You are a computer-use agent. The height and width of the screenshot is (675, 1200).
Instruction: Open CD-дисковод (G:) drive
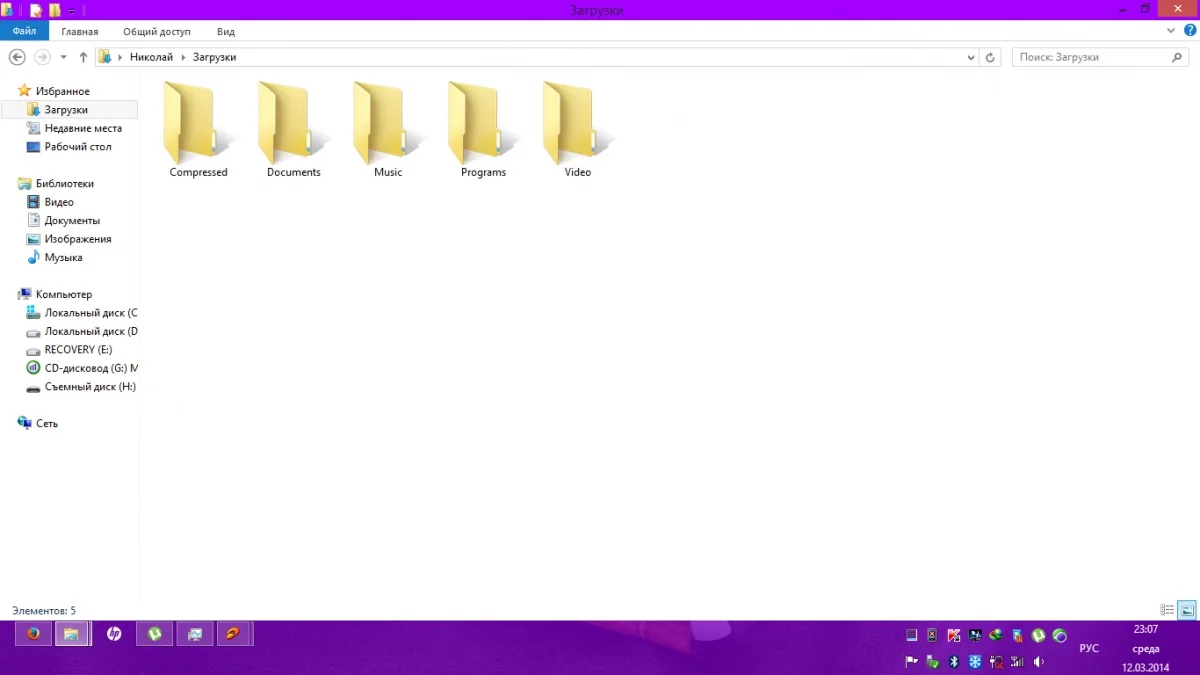tap(82, 369)
